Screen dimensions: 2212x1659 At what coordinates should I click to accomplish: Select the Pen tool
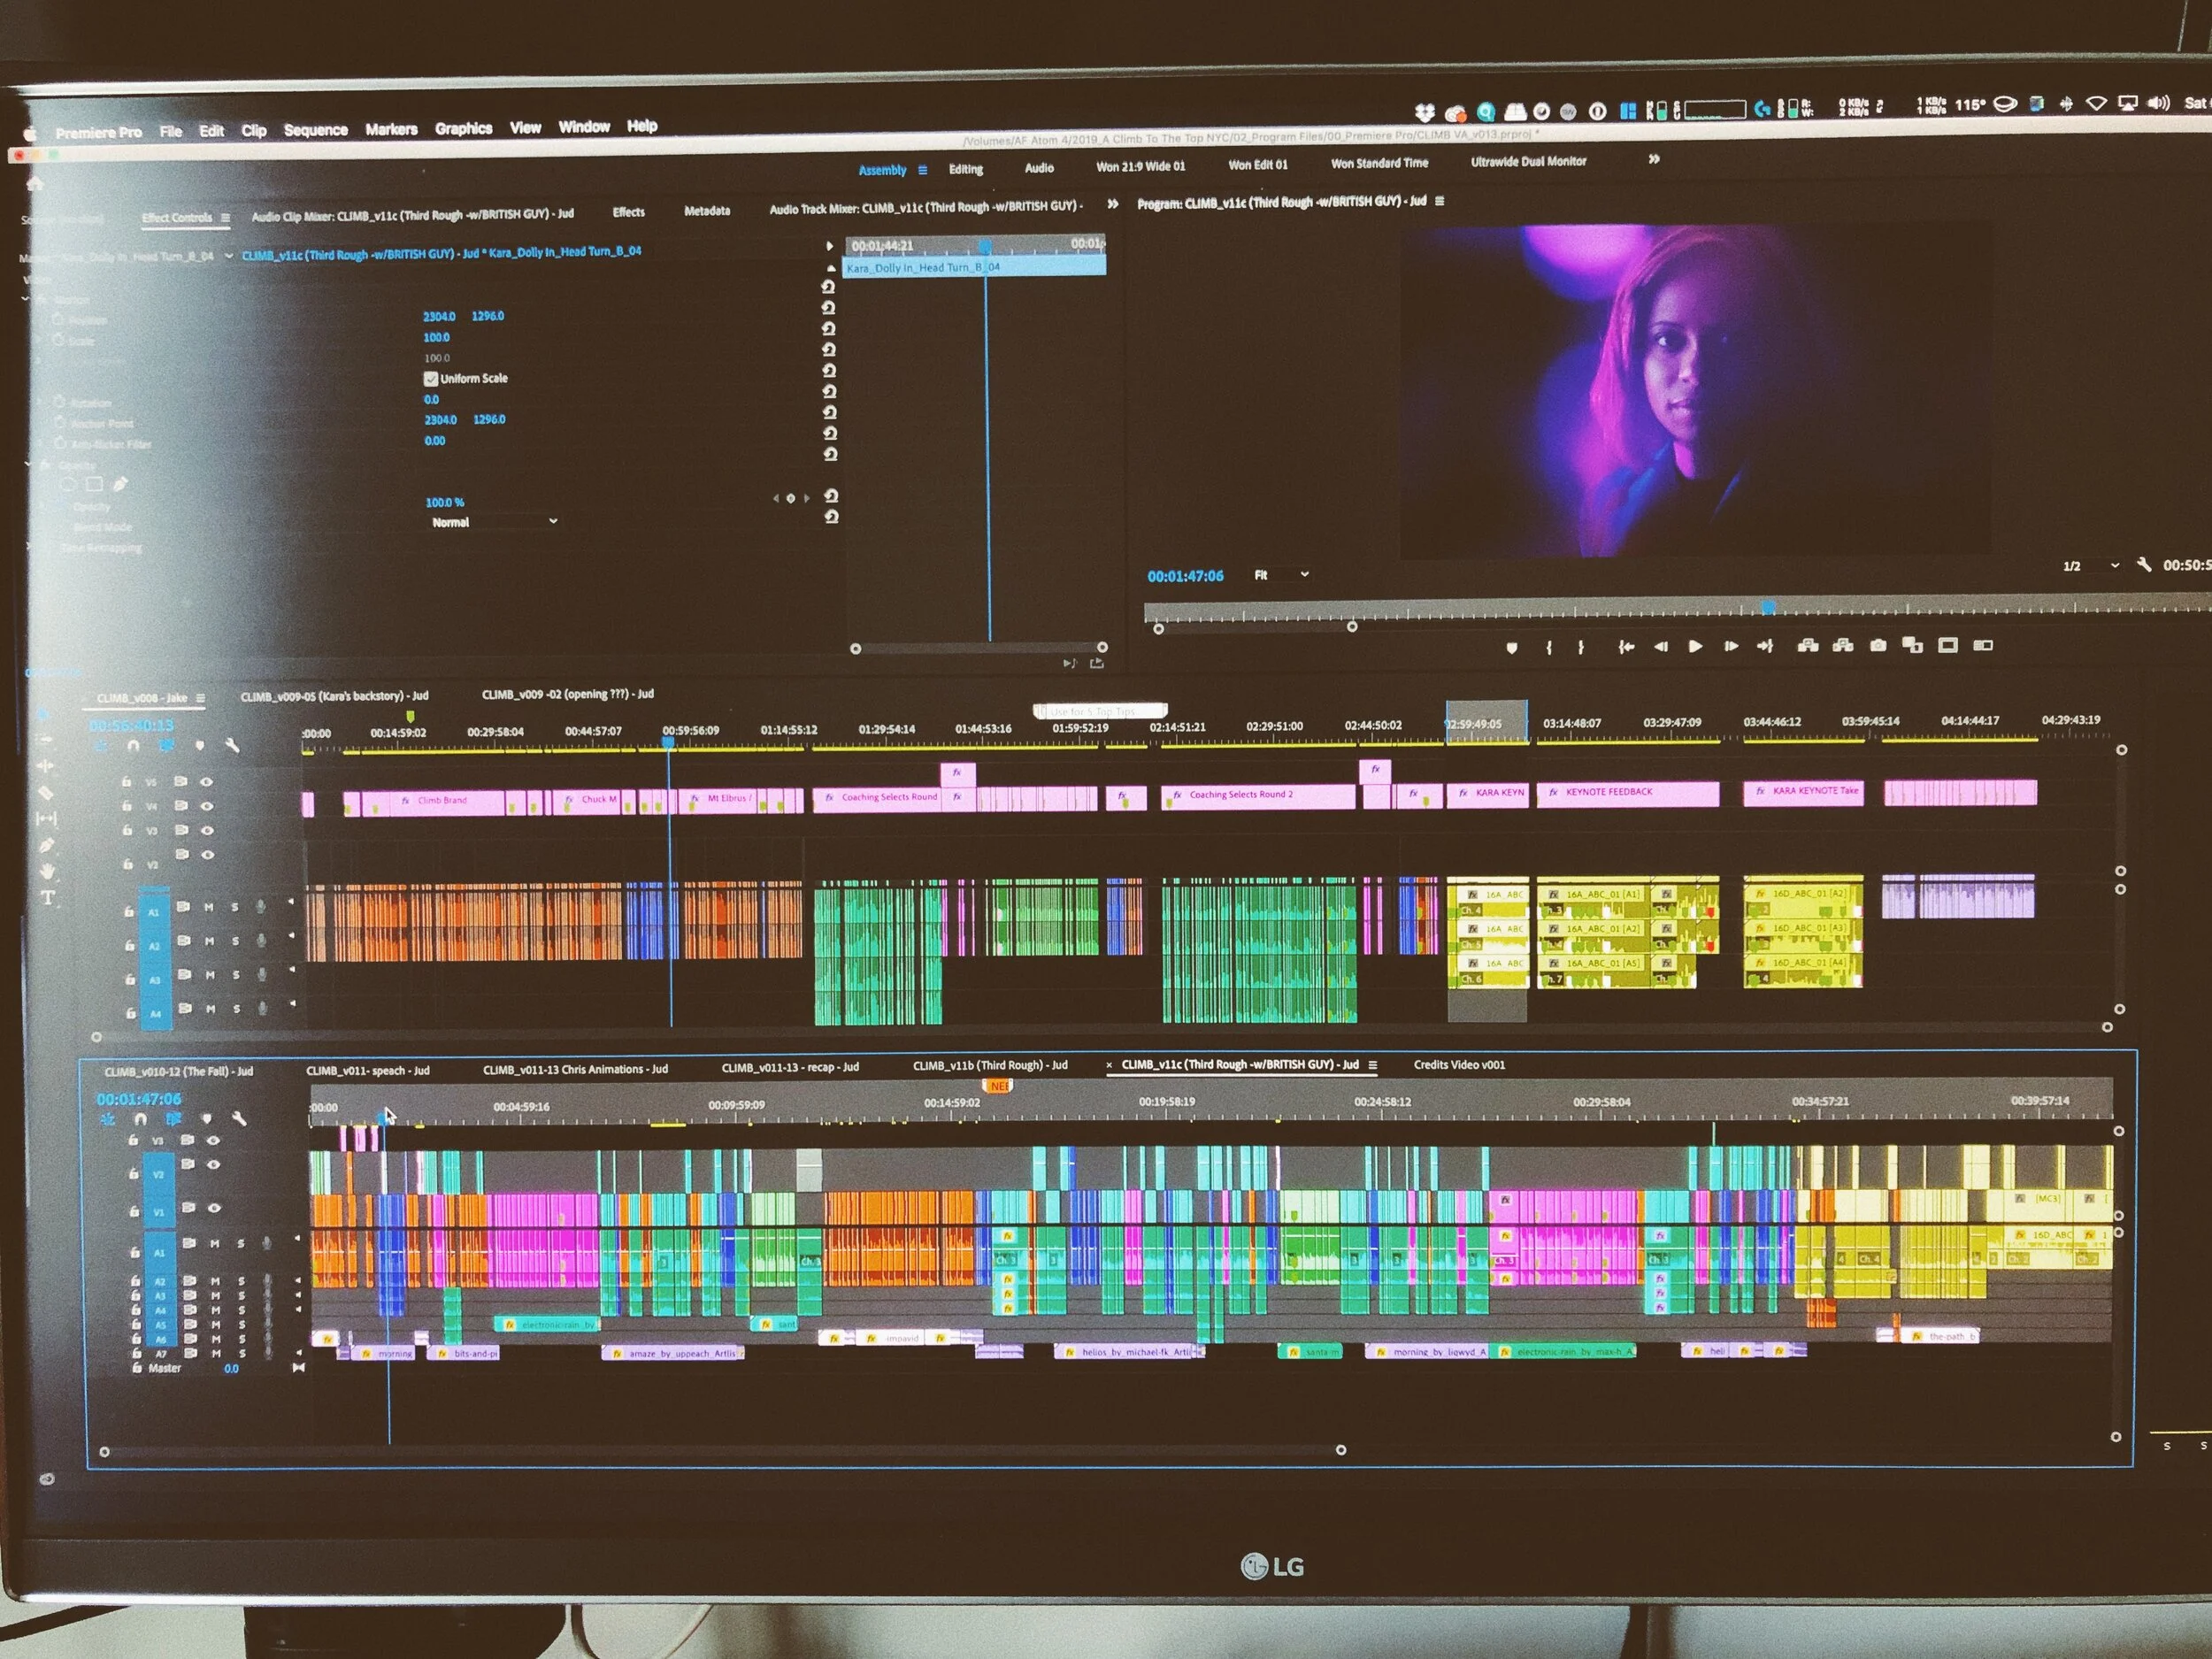click(46, 845)
